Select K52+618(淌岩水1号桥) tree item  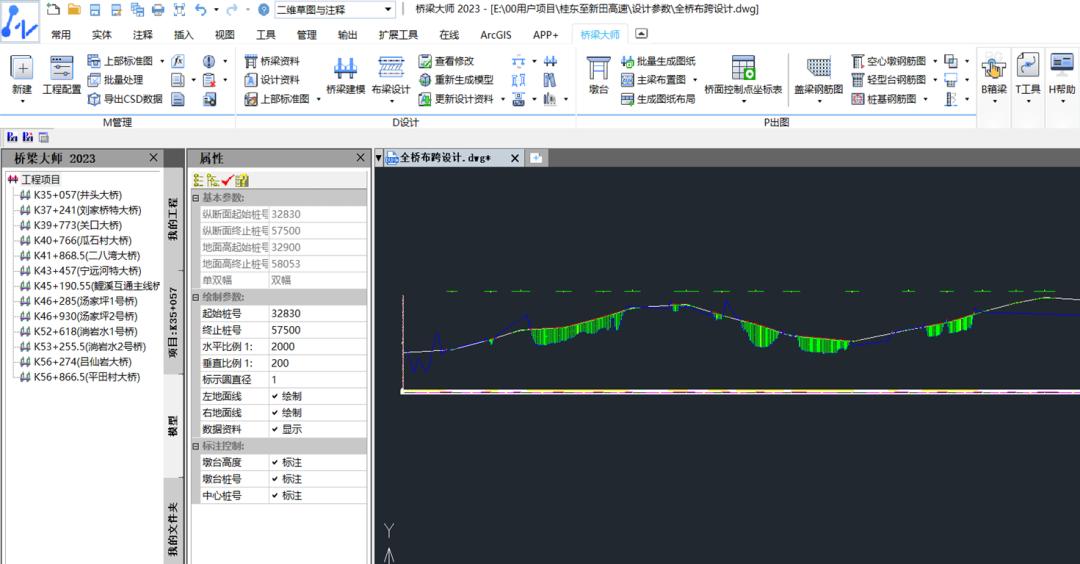(x=85, y=331)
